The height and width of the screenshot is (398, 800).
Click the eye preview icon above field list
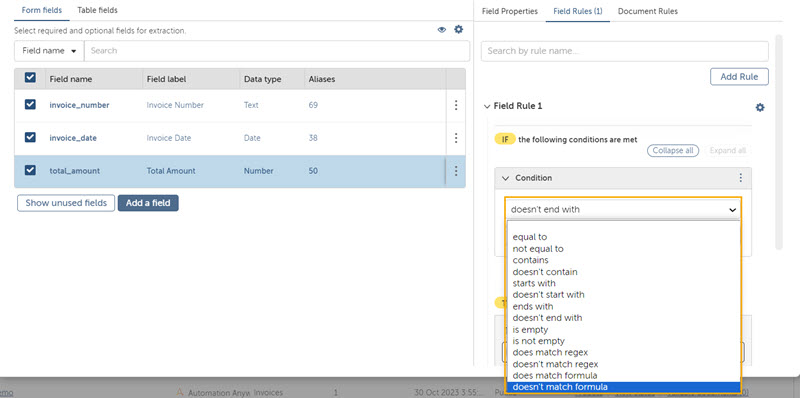coord(442,30)
